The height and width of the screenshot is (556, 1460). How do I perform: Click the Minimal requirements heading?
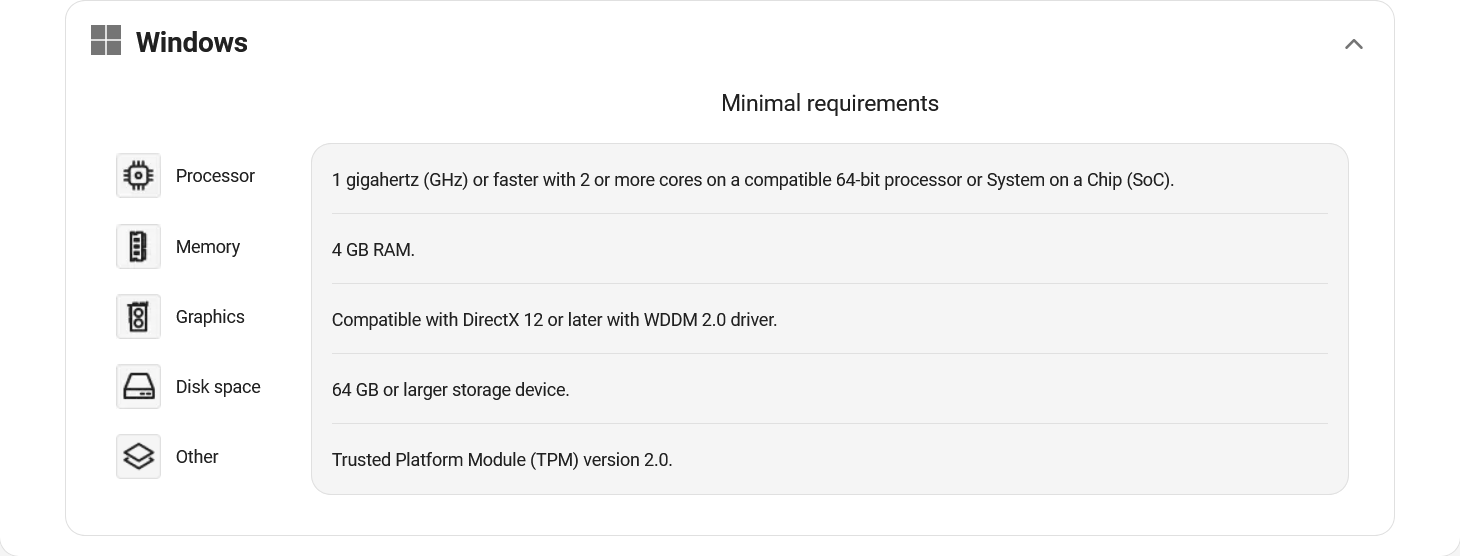pos(829,103)
